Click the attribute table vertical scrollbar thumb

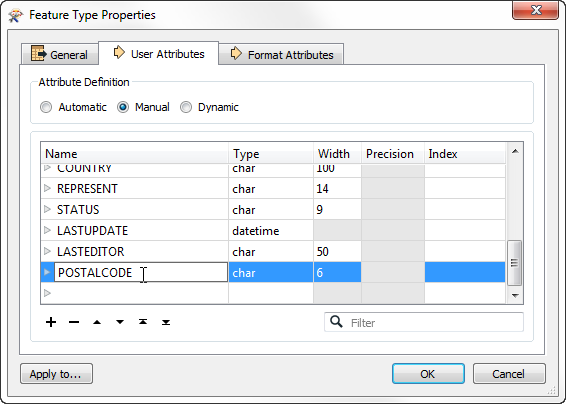pos(514,263)
